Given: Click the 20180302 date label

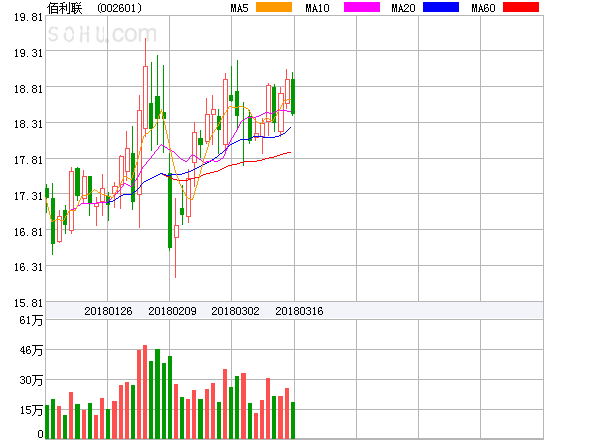Looking at the screenshot, I should click(x=235, y=311).
